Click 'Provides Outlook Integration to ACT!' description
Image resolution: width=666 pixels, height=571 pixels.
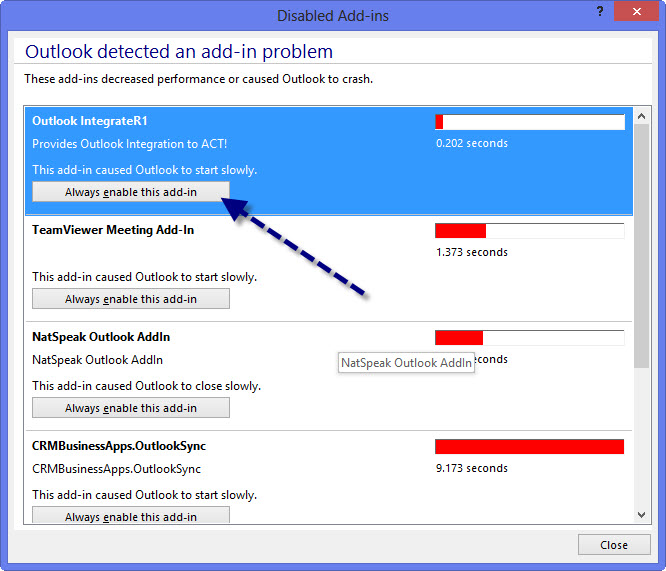130,144
